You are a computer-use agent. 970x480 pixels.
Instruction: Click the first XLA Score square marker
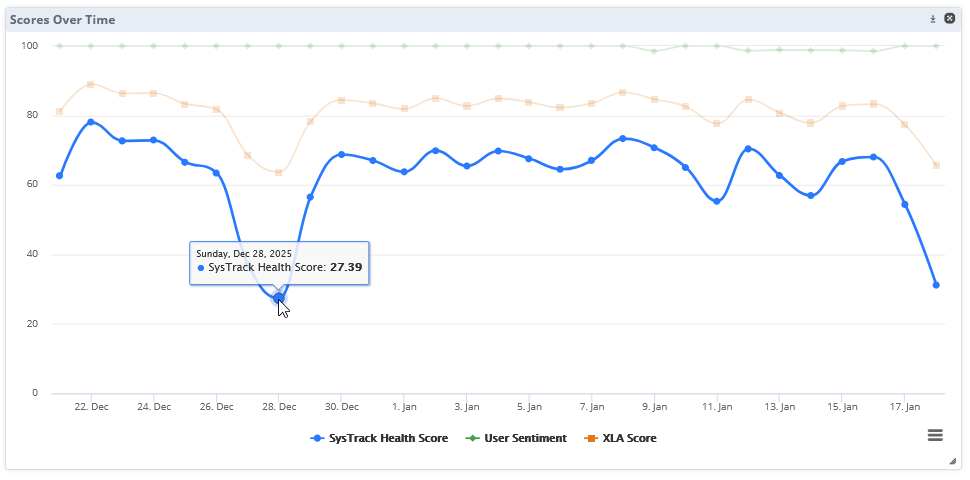pyautogui.click(x=59, y=111)
